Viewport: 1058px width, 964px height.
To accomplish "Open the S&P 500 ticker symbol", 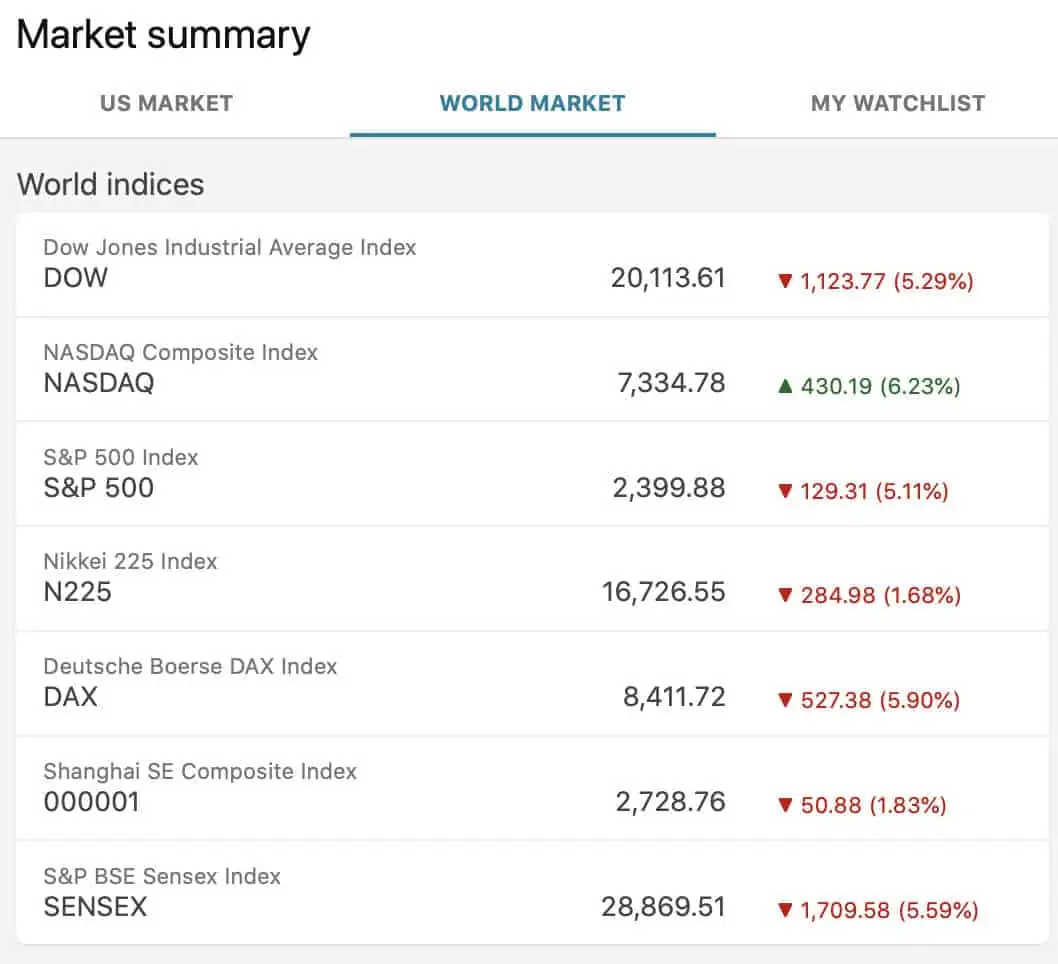I will click(99, 488).
